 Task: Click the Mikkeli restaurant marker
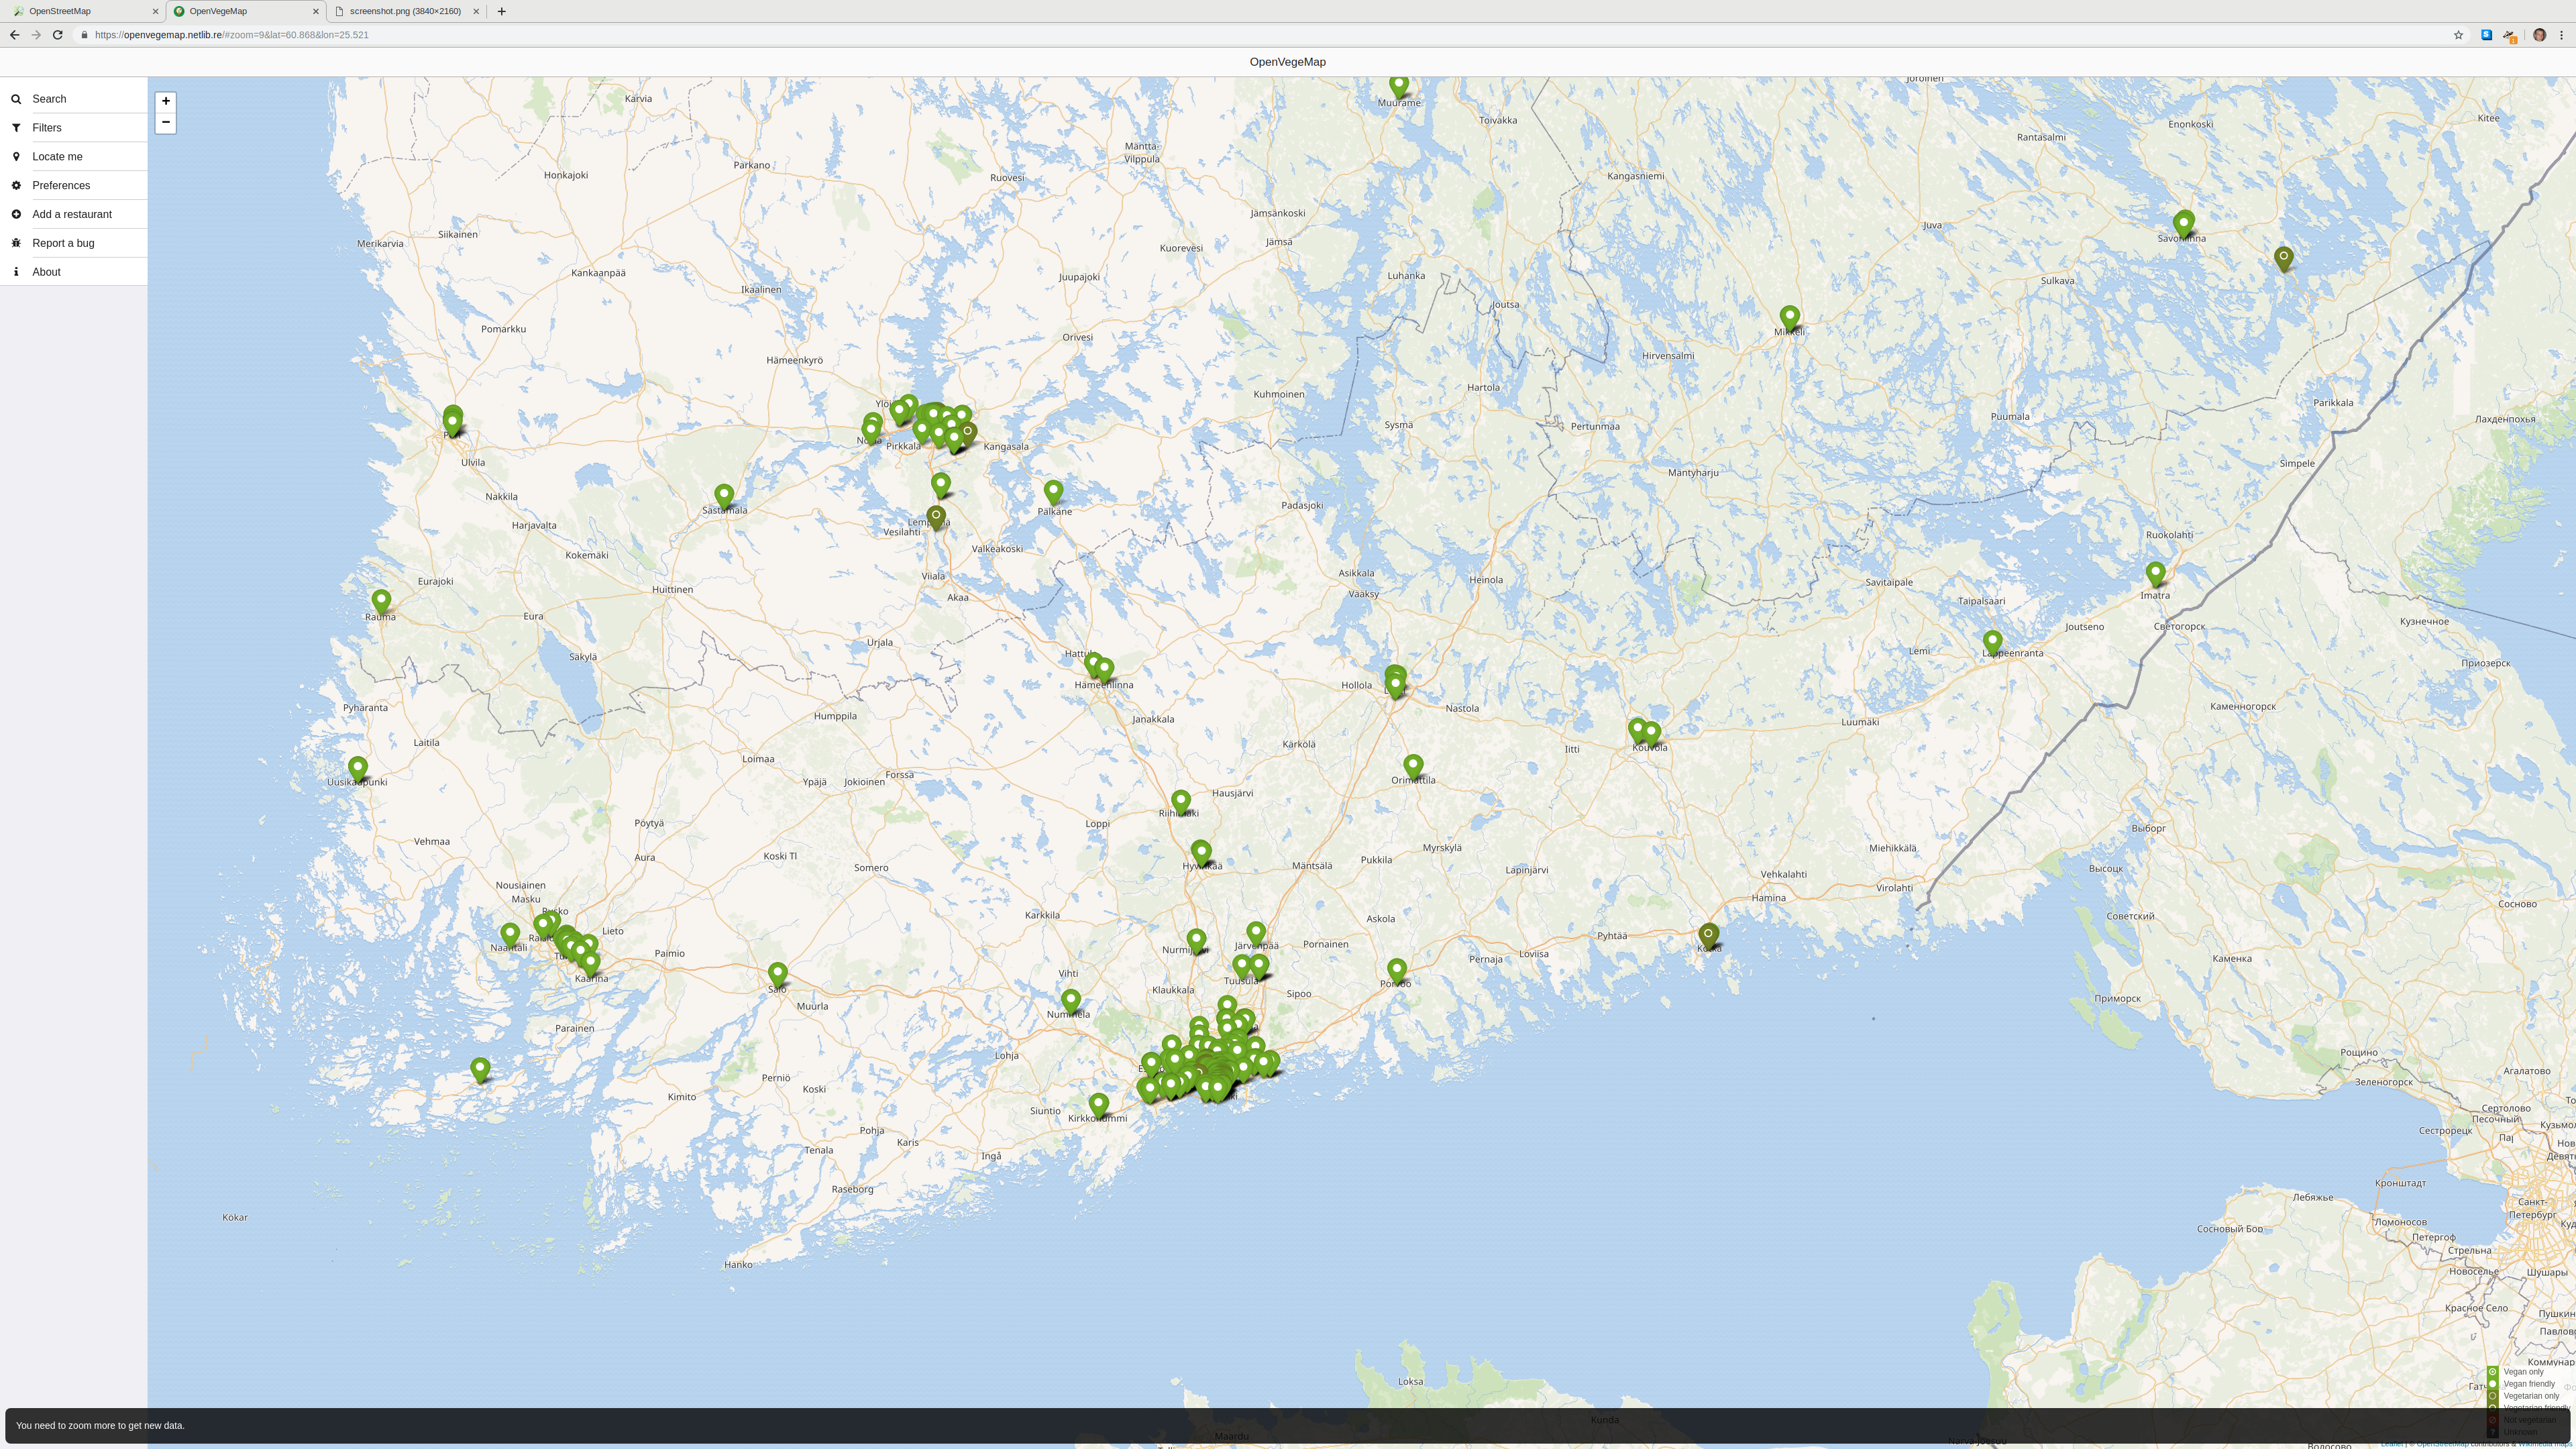click(x=1790, y=320)
